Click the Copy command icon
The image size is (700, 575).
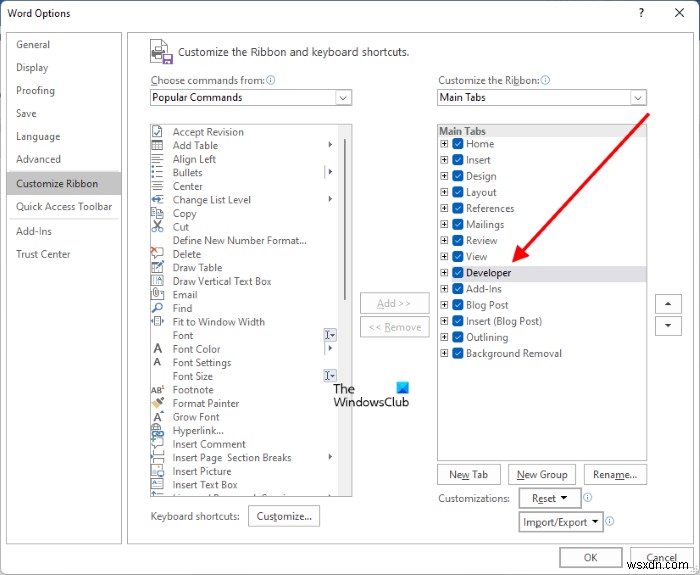[x=157, y=213]
